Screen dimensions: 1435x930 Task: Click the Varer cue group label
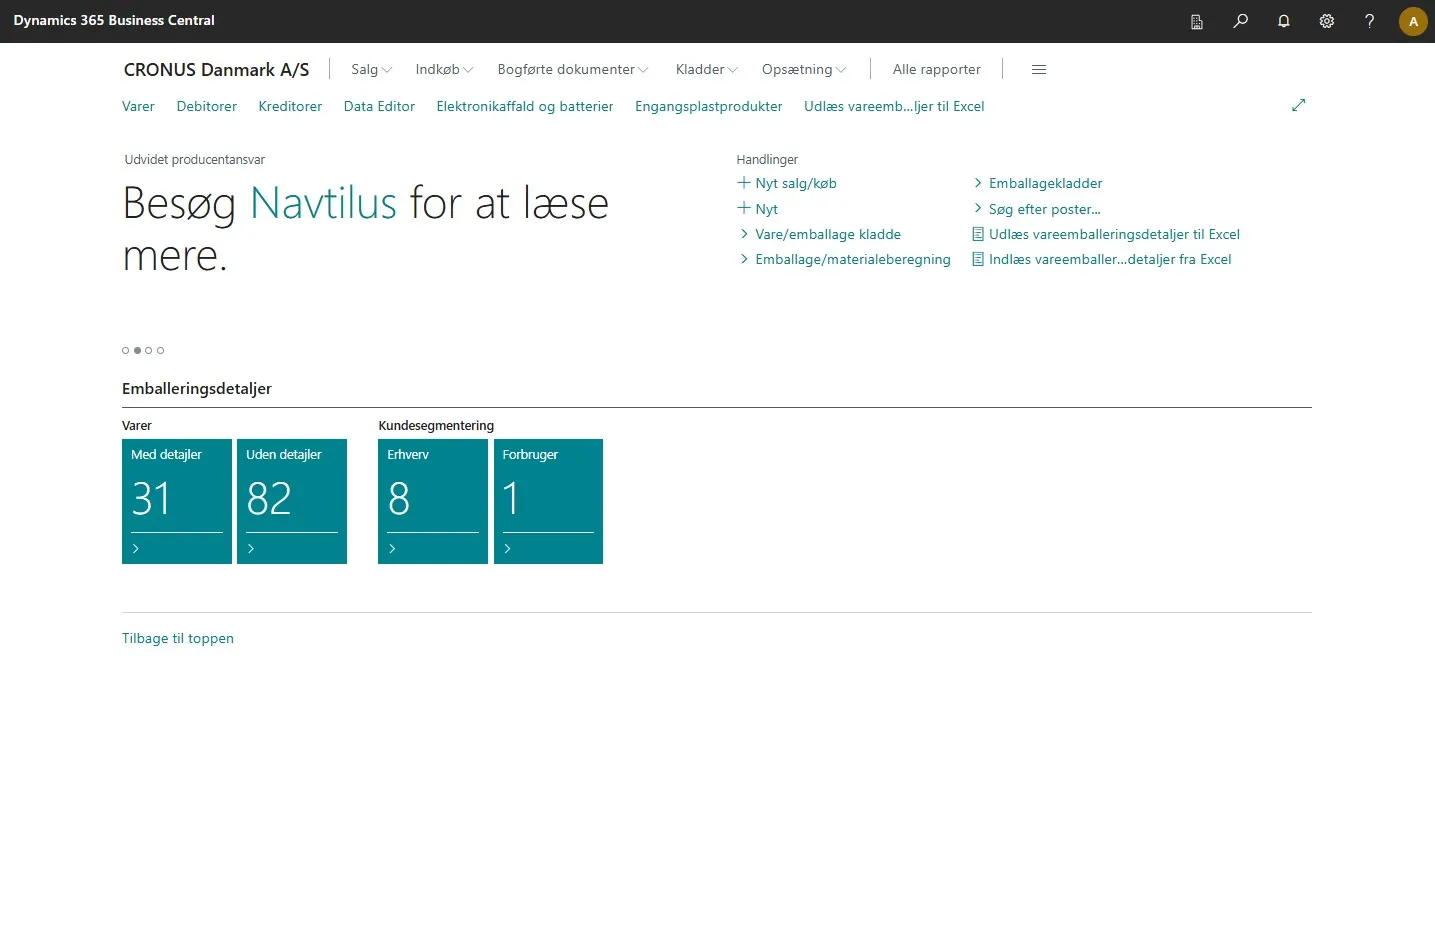(137, 425)
